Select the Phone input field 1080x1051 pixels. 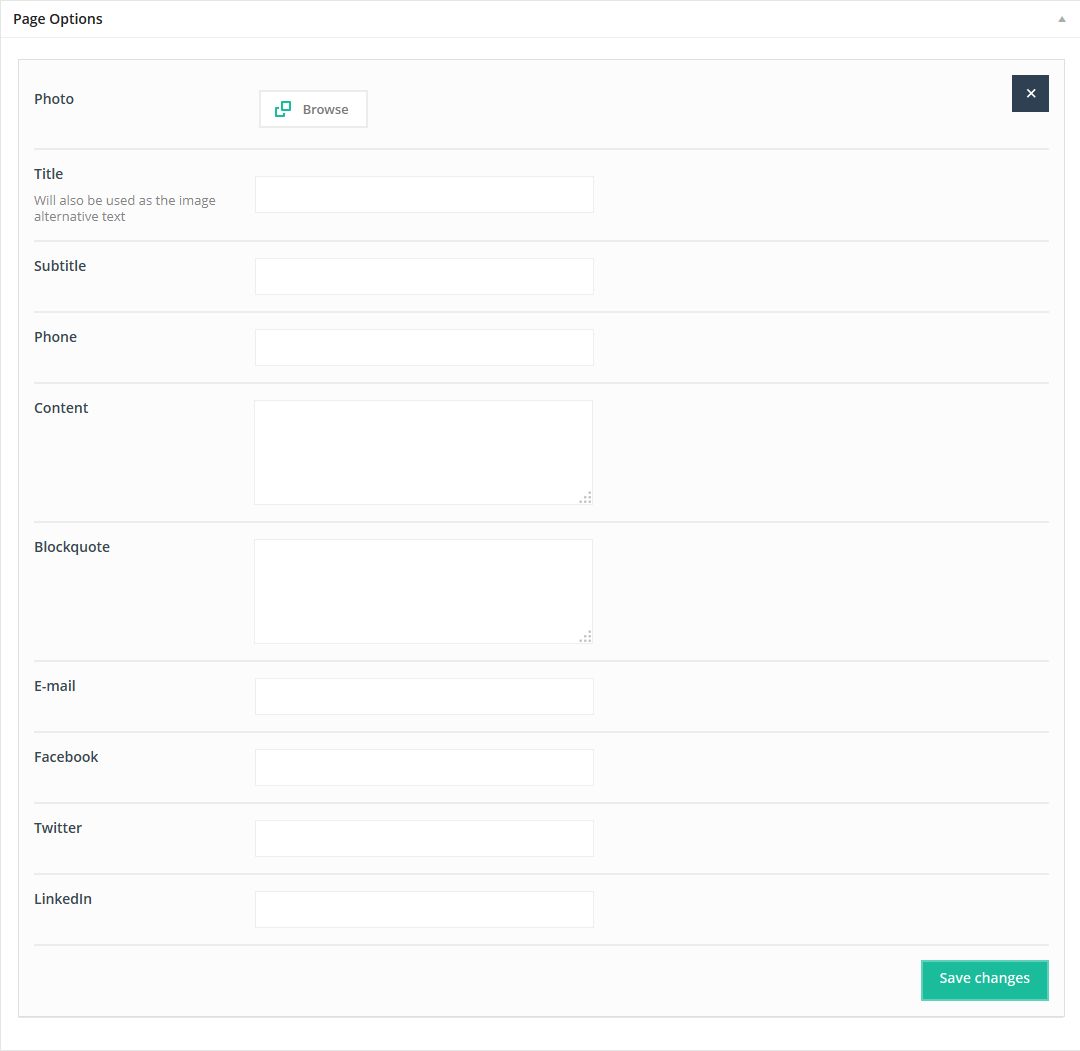424,348
